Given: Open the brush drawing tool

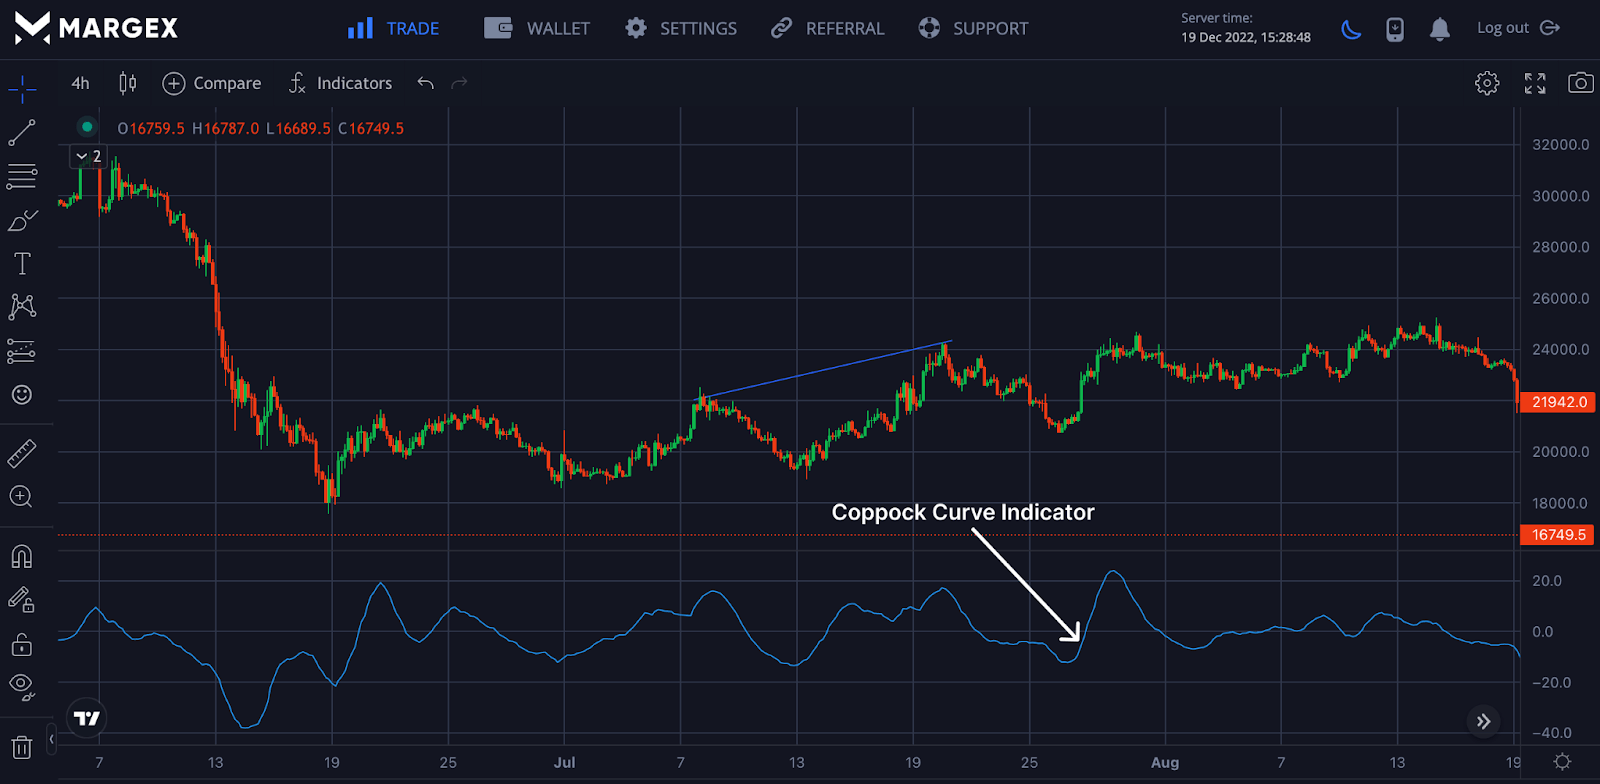Looking at the screenshot, I should 22,220.
